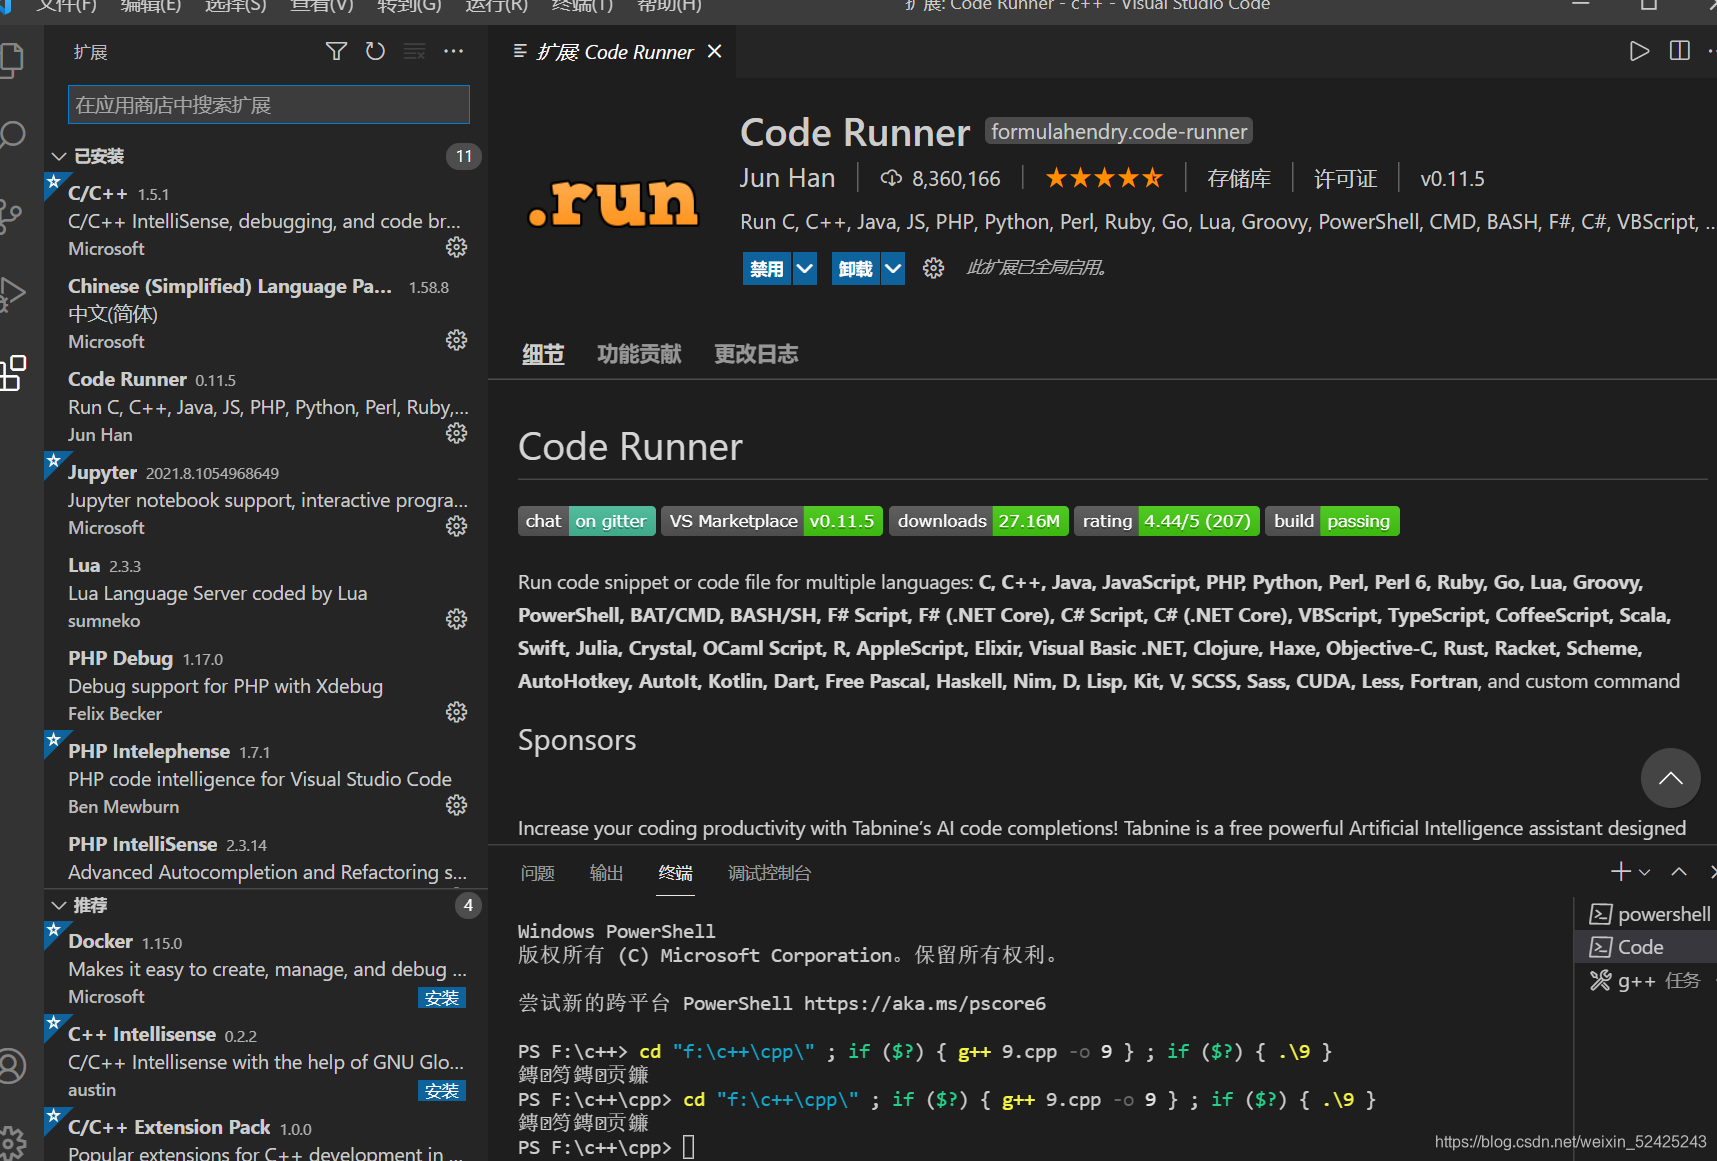Open the Extensions view icon
This screenshot has height=1161, width=1717.
12,373
